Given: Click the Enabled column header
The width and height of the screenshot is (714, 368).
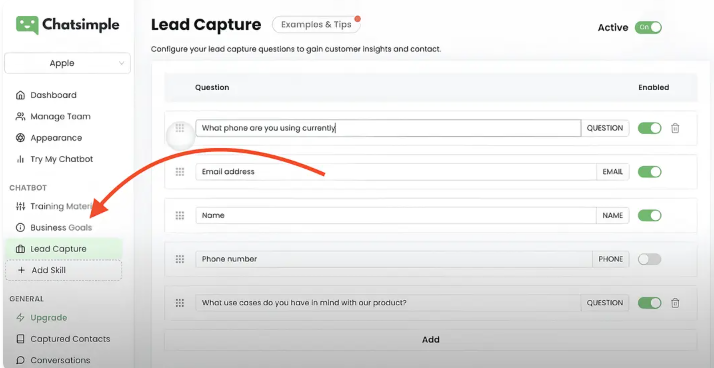Looking at the screenshot, I should click(x=653, y=87).
